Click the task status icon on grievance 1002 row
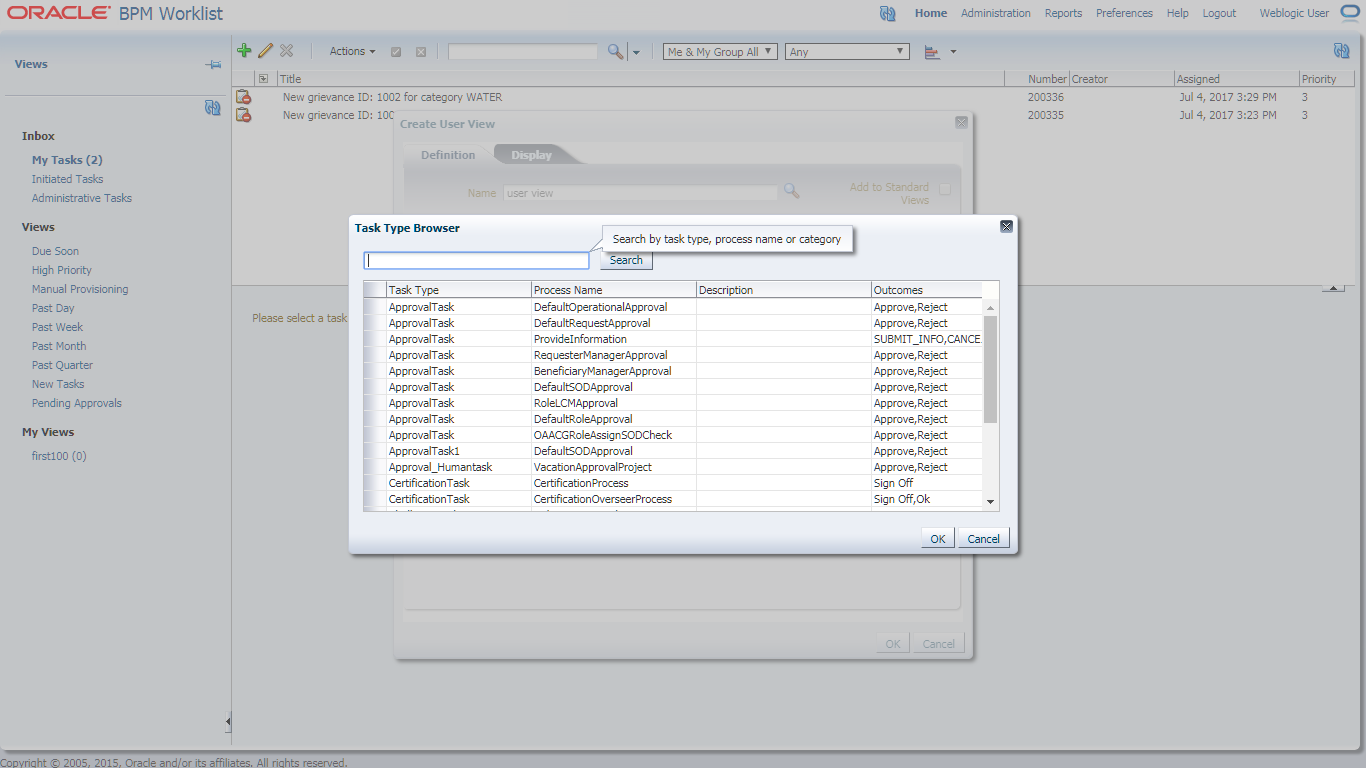Image resolution: width=1366 pixels, height=768 pixels. click(244, 96)
